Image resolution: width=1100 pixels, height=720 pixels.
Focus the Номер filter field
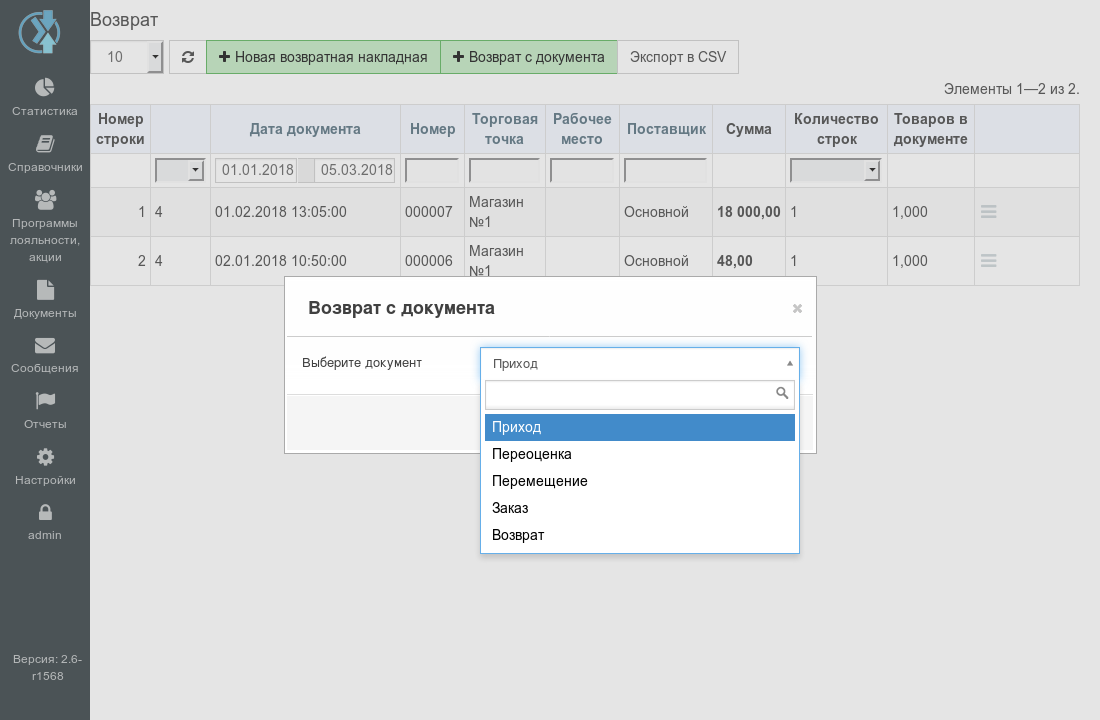pyautogui.click(x=432, y=170)
